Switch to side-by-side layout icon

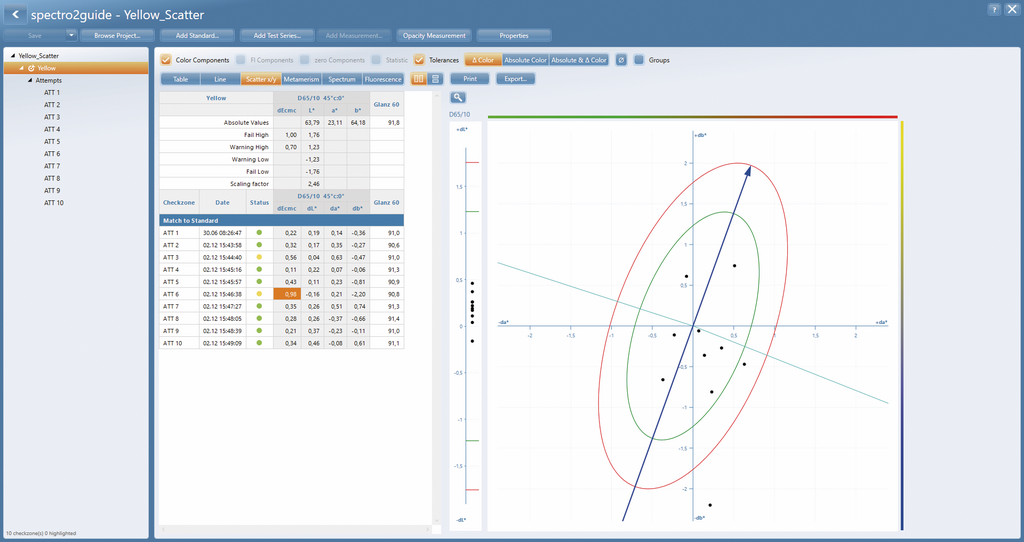click(419, 79)
